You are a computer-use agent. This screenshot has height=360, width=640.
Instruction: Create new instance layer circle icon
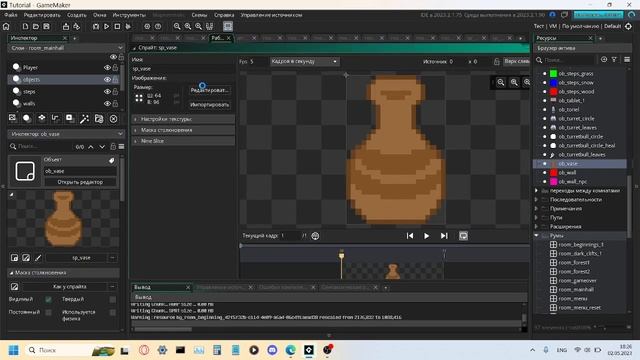pyautogui.click(x=27, y=118)
